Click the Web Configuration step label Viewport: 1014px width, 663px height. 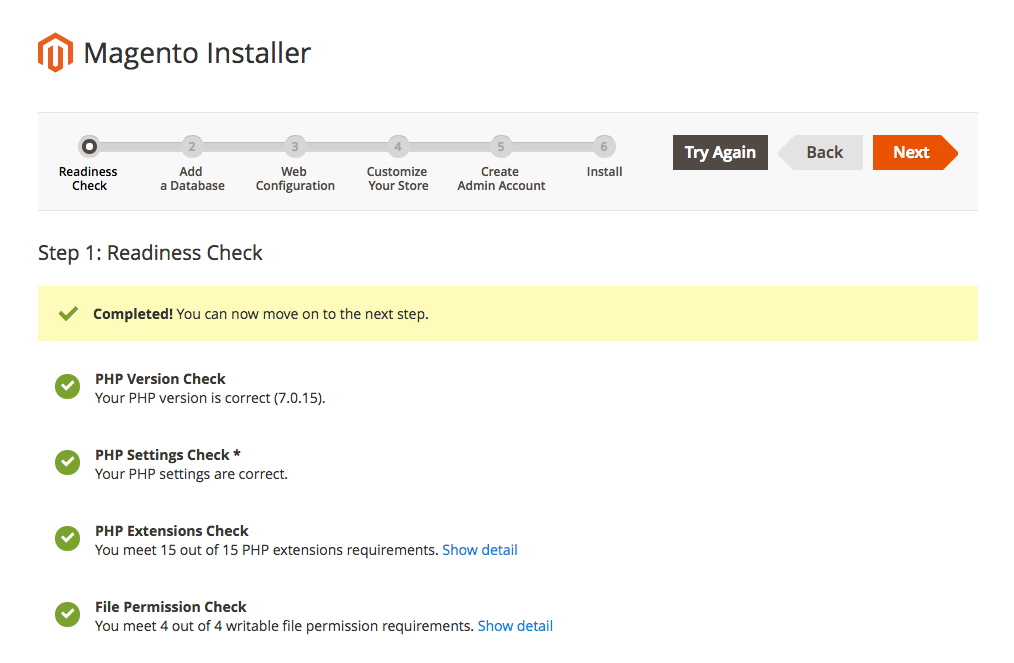point(295,179)
